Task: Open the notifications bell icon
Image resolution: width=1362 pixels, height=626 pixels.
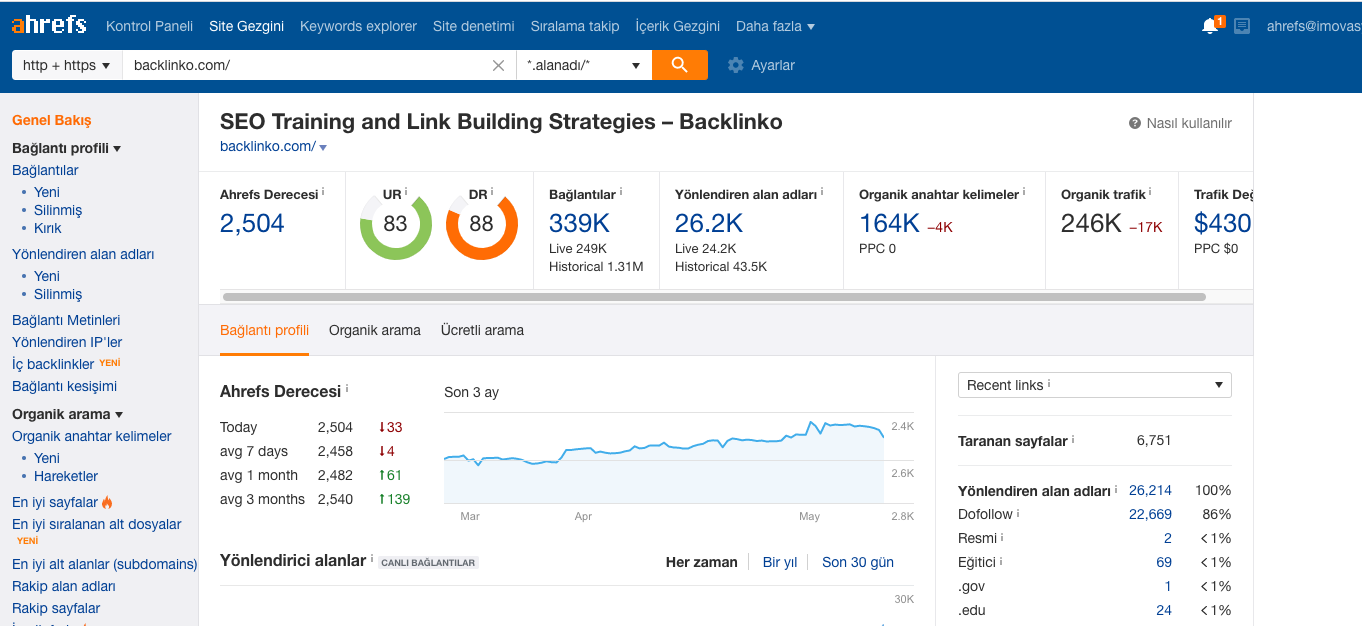Action: (1210, 26)
